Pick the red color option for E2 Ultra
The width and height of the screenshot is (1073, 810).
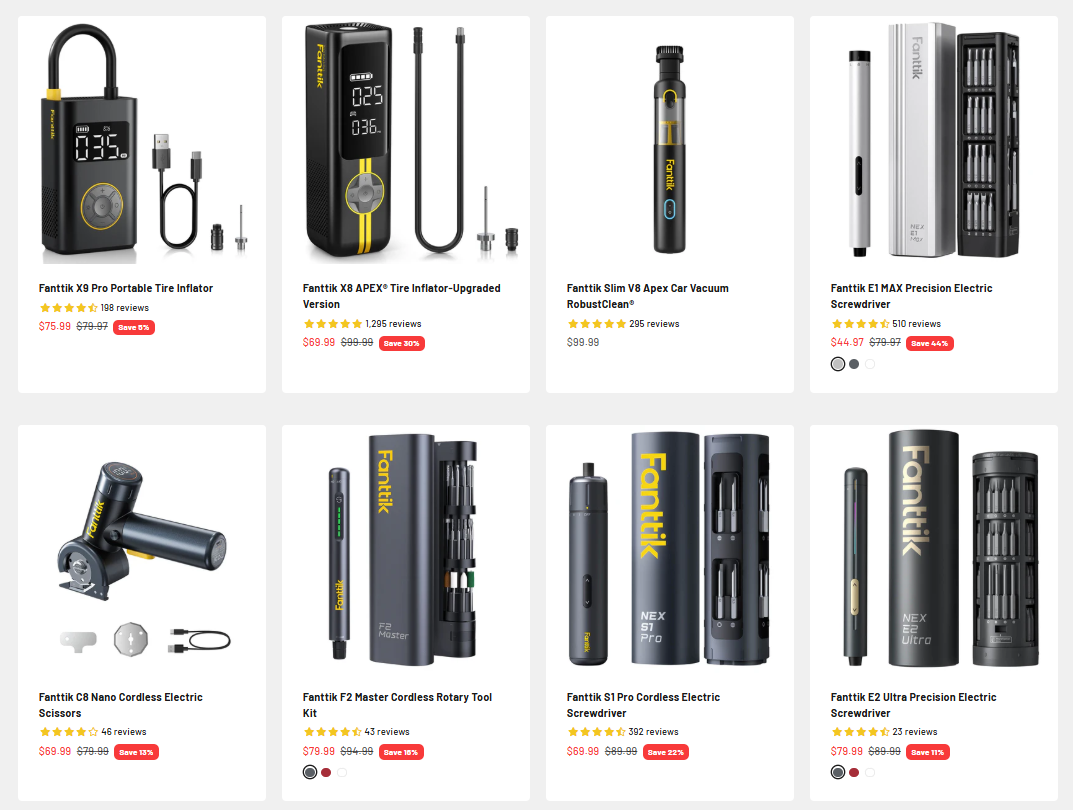[854, 772]
